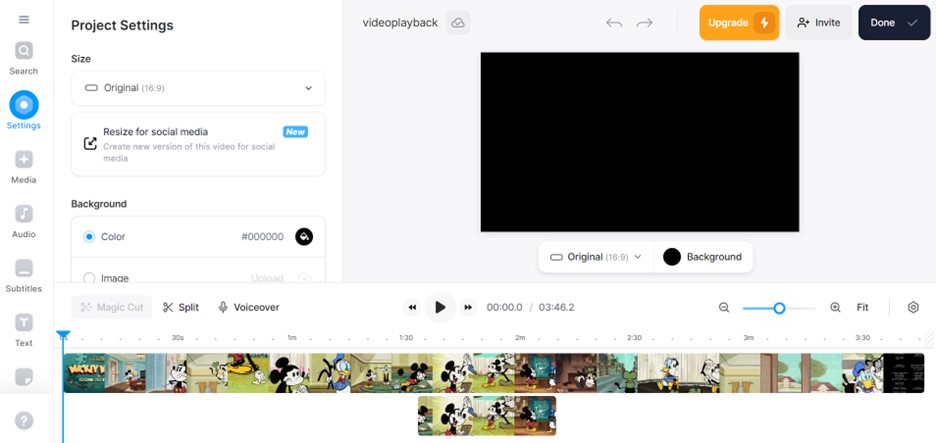This screenshot has height=443, width=936.
Task: Click the cloud save status icon
Action: (458, 23)
